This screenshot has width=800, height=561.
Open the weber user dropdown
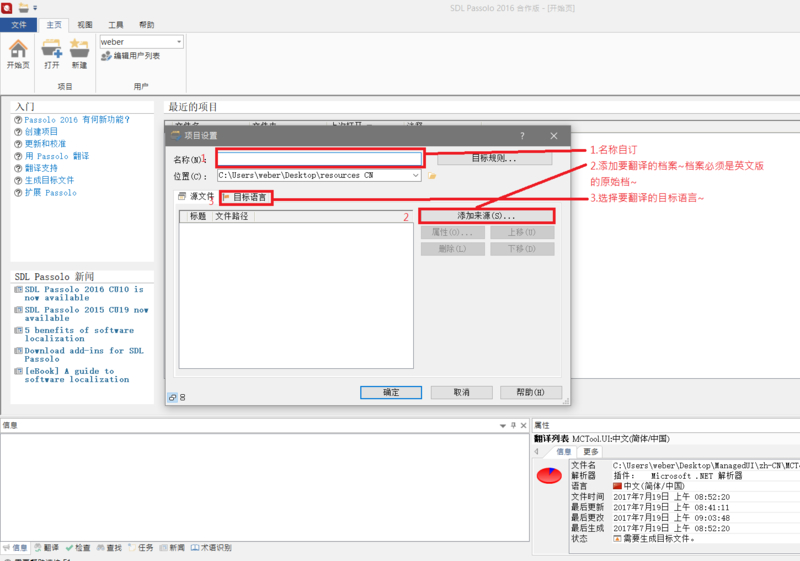pos(179,42)
